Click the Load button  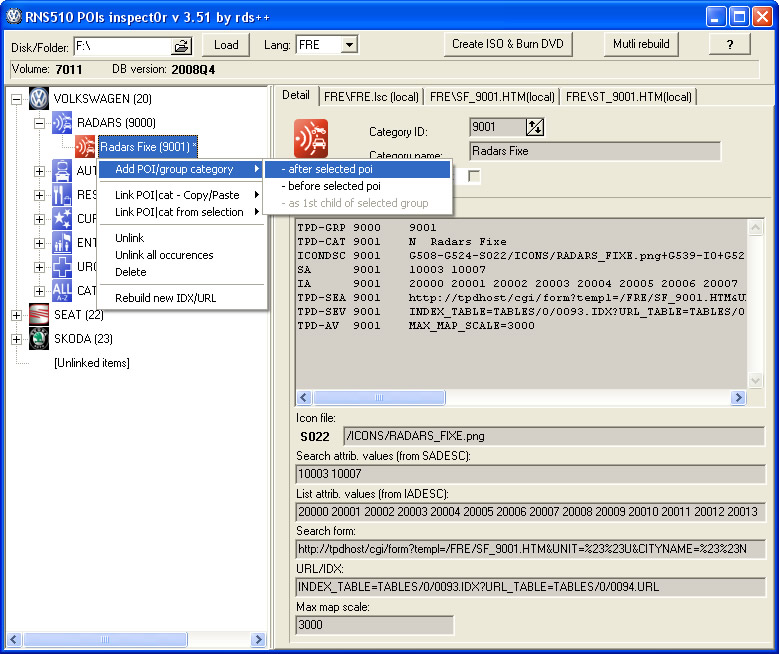point(226,44)
